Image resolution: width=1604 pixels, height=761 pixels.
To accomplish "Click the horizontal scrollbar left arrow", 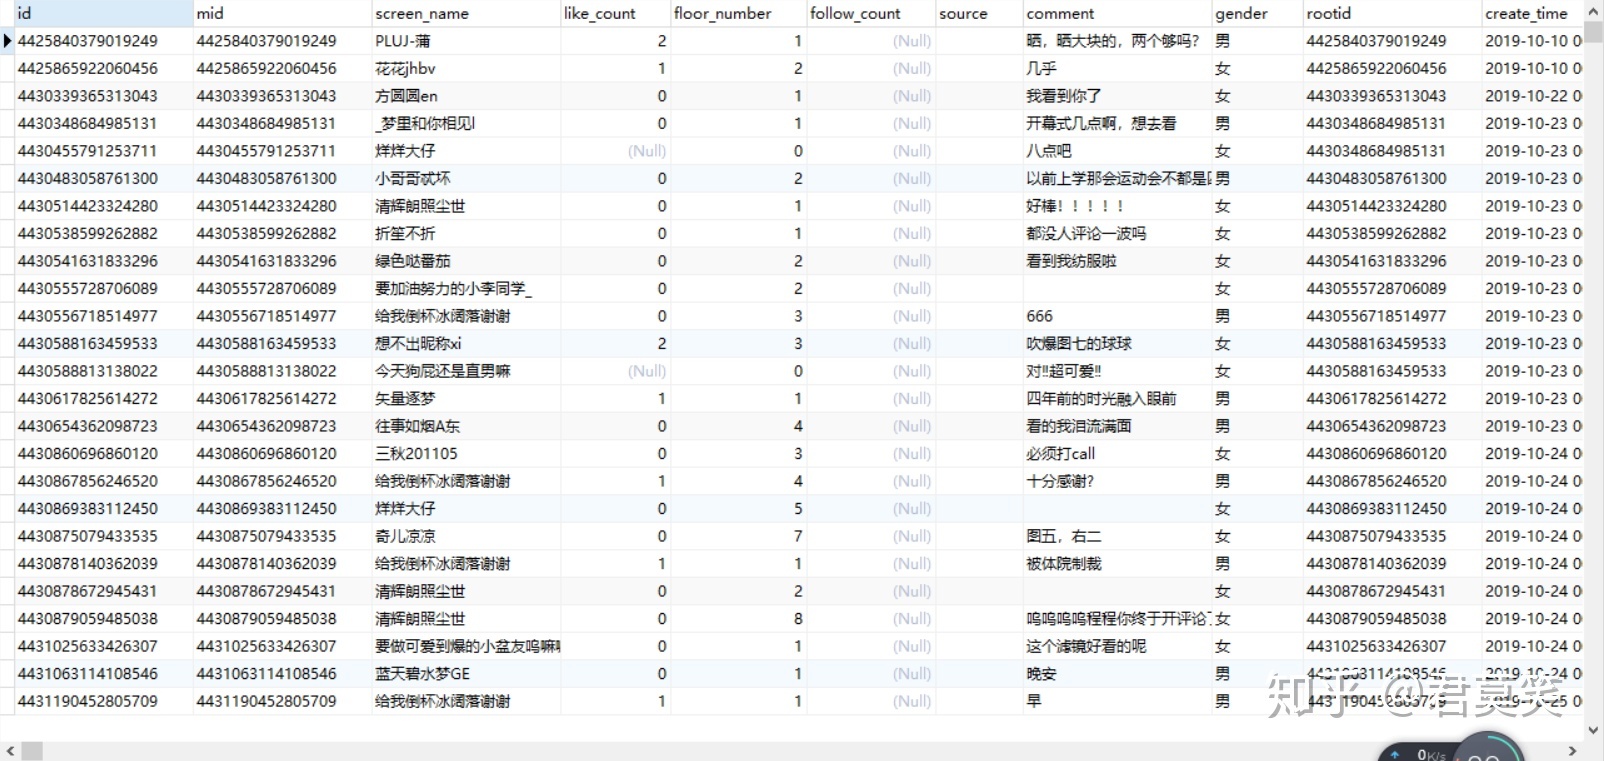I will (x=10, y=751).
